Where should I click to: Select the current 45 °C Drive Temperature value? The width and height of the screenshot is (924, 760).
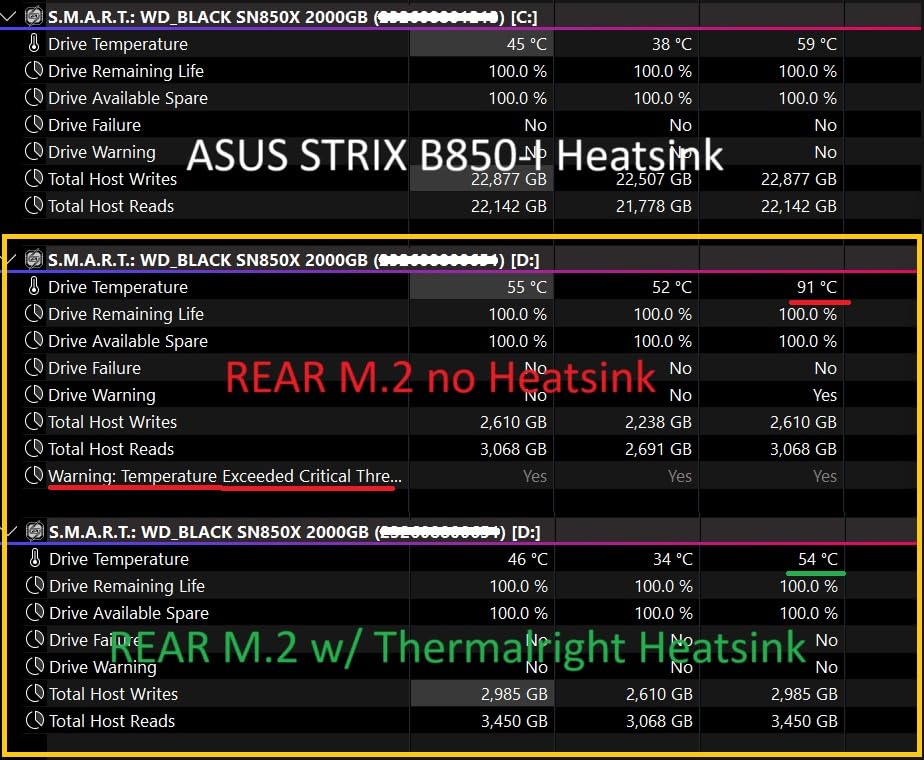pyautogui.click(x=526, y=44)
